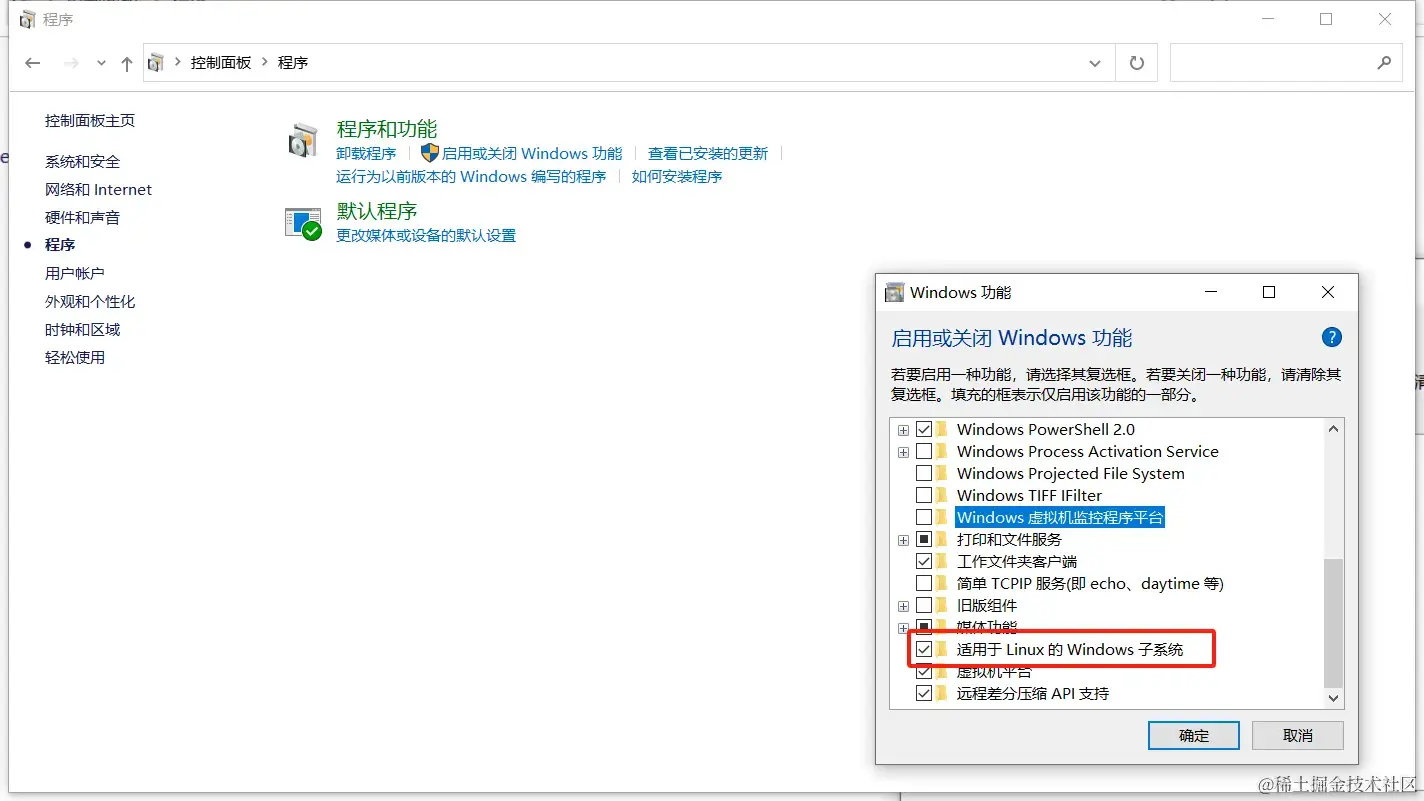Select Windows TIFF IFilter row text

[1029, 495]
